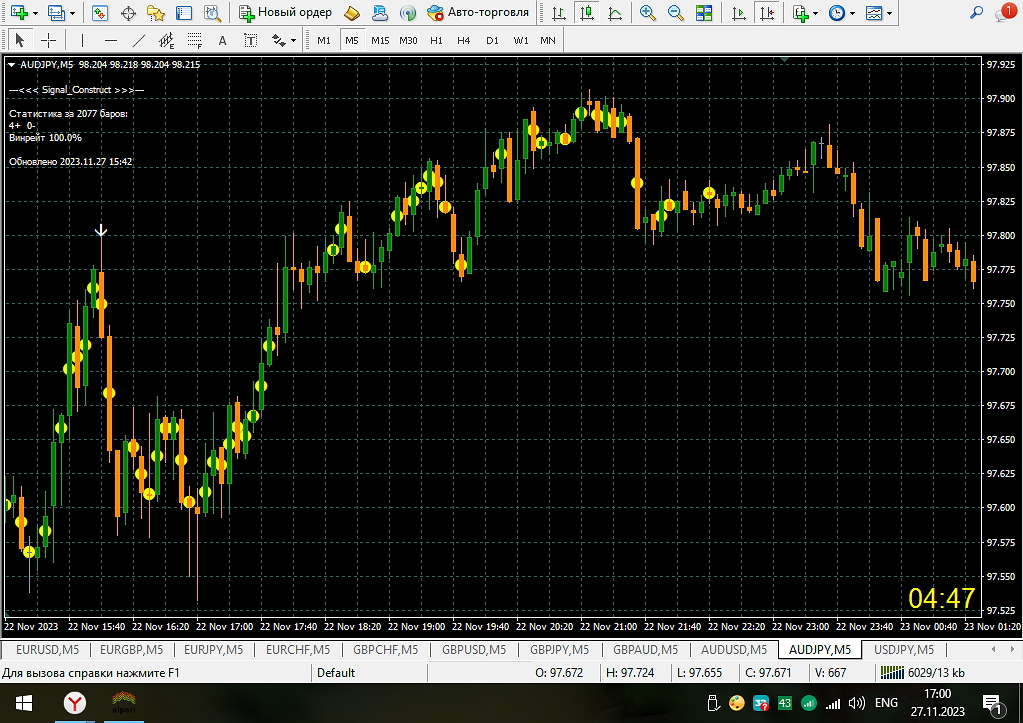Open the Strategy Tester magnifier icon
1023x723 pixels.
click(x=212, y=12)
